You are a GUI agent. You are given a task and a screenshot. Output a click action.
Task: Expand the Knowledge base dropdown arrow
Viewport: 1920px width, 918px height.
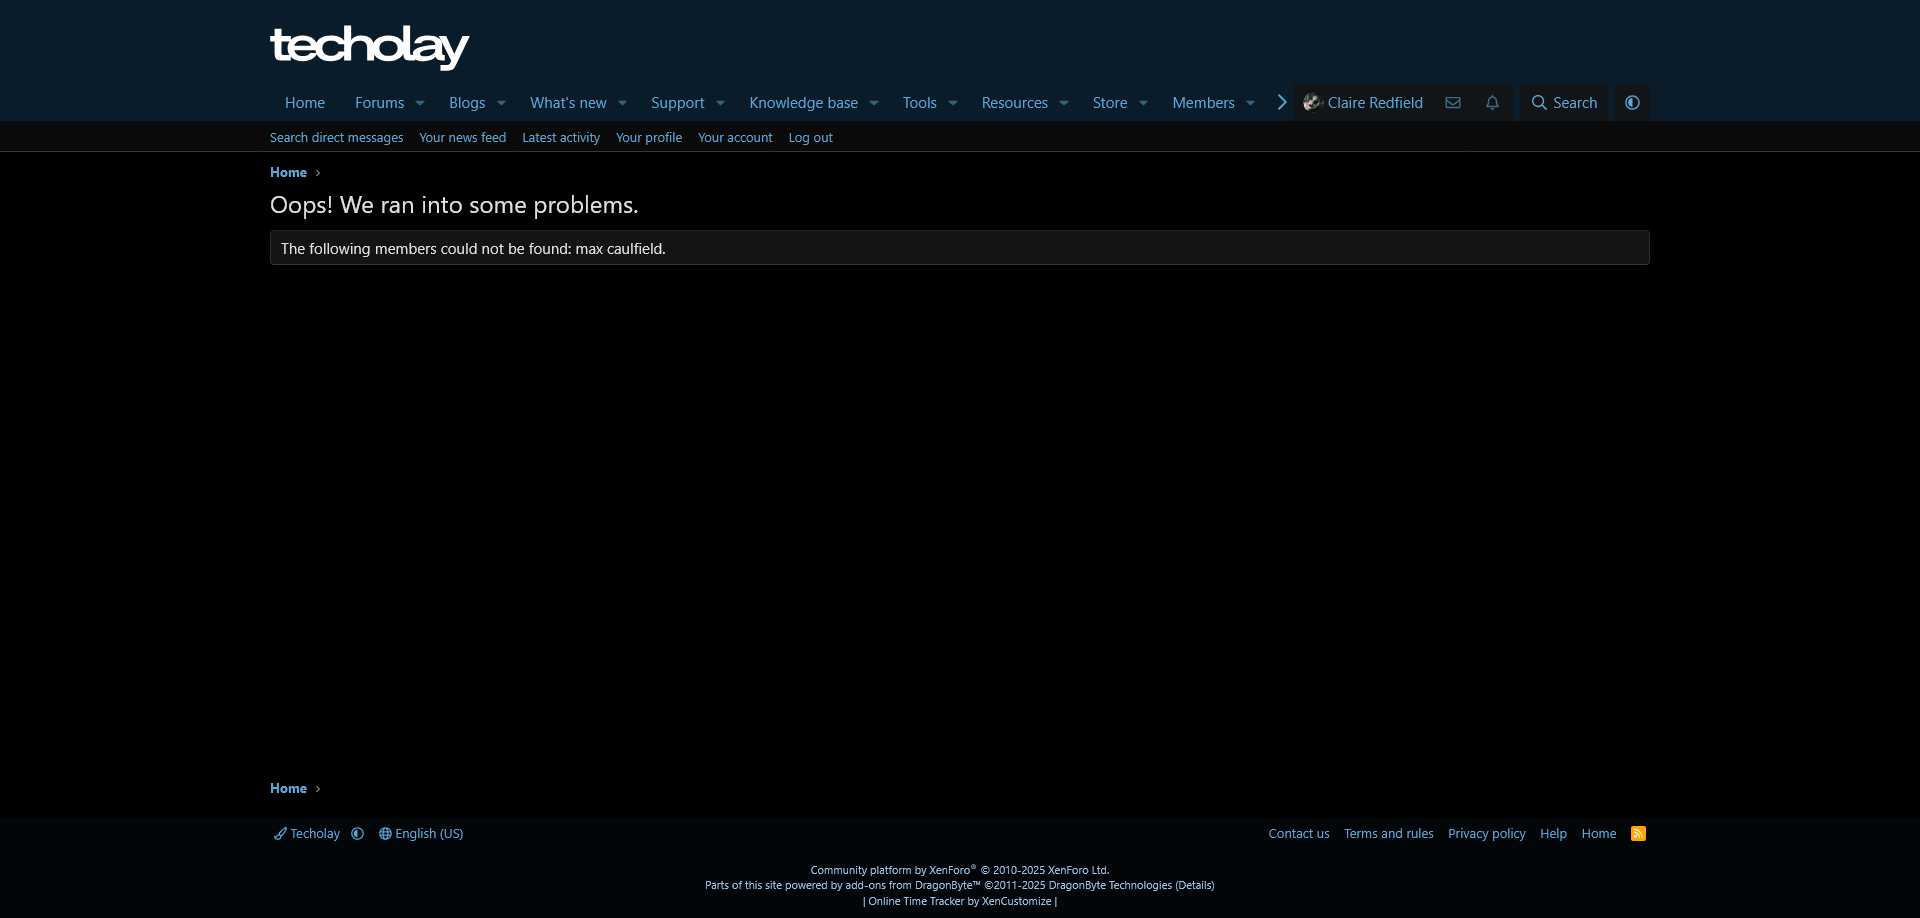[874, 103]
